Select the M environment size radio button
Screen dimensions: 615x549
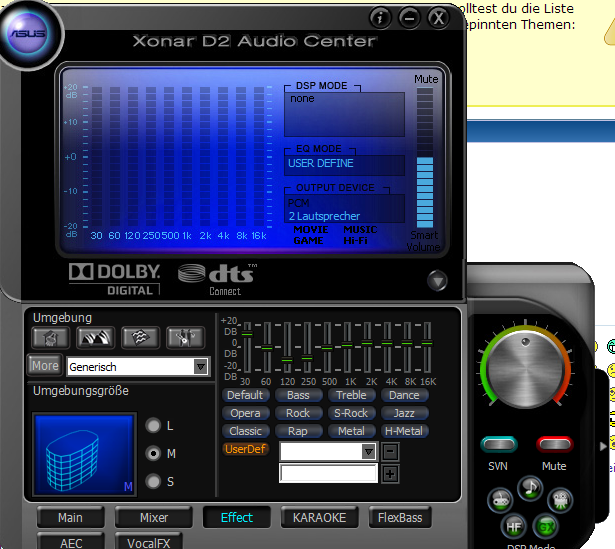153,454
